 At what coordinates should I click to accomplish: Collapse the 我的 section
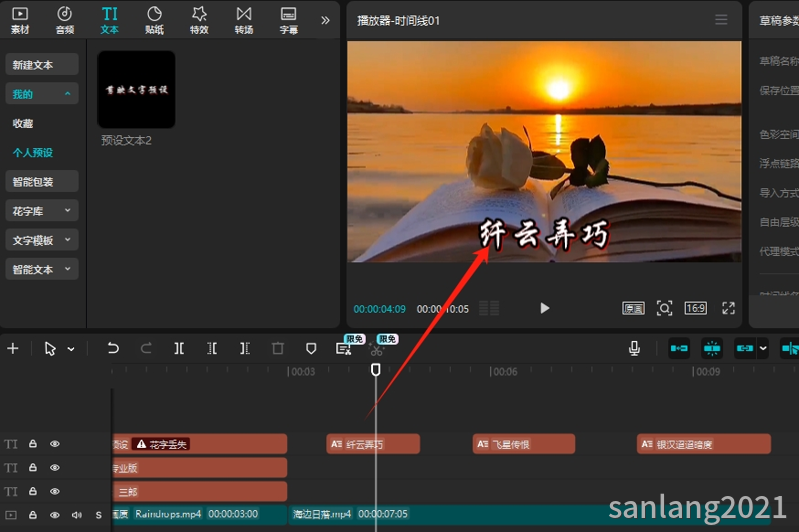pos(42,94)
